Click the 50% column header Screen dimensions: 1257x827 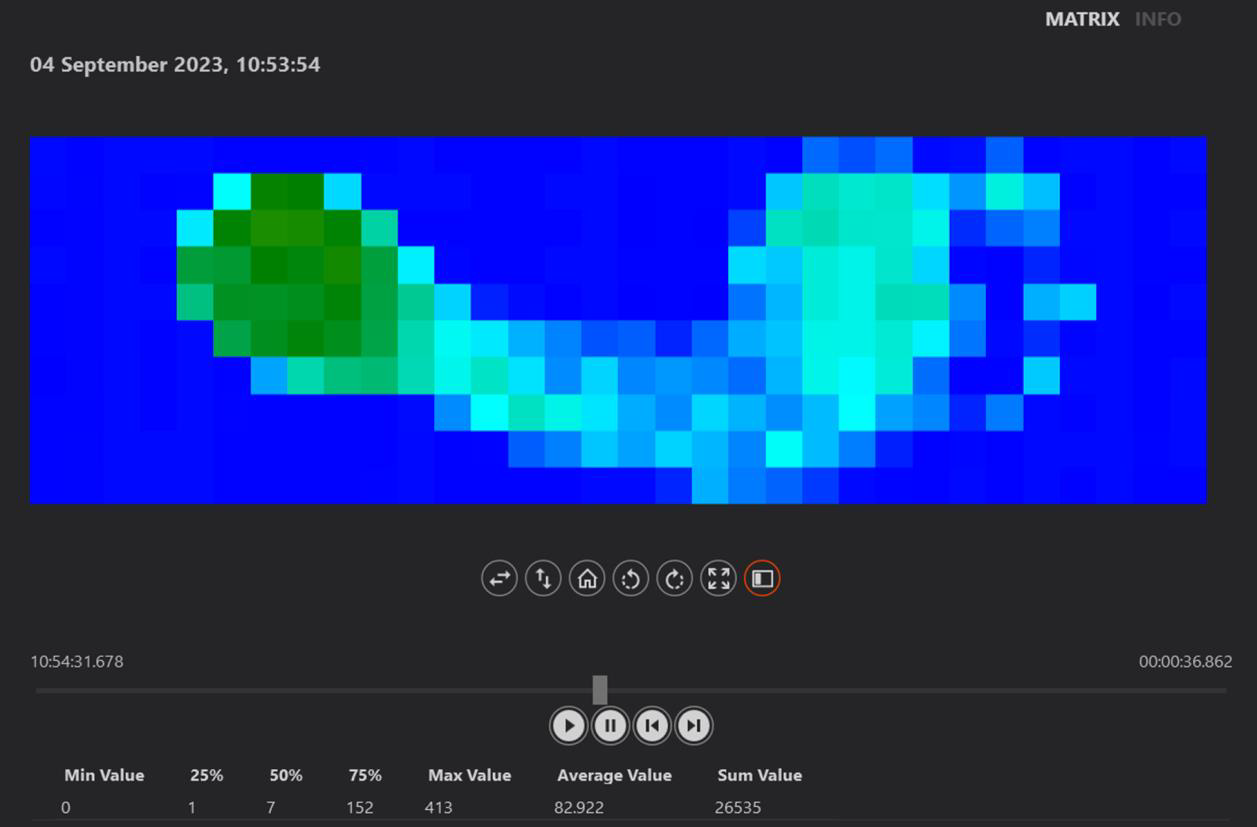pyautogui.click(x=286, y=775)
